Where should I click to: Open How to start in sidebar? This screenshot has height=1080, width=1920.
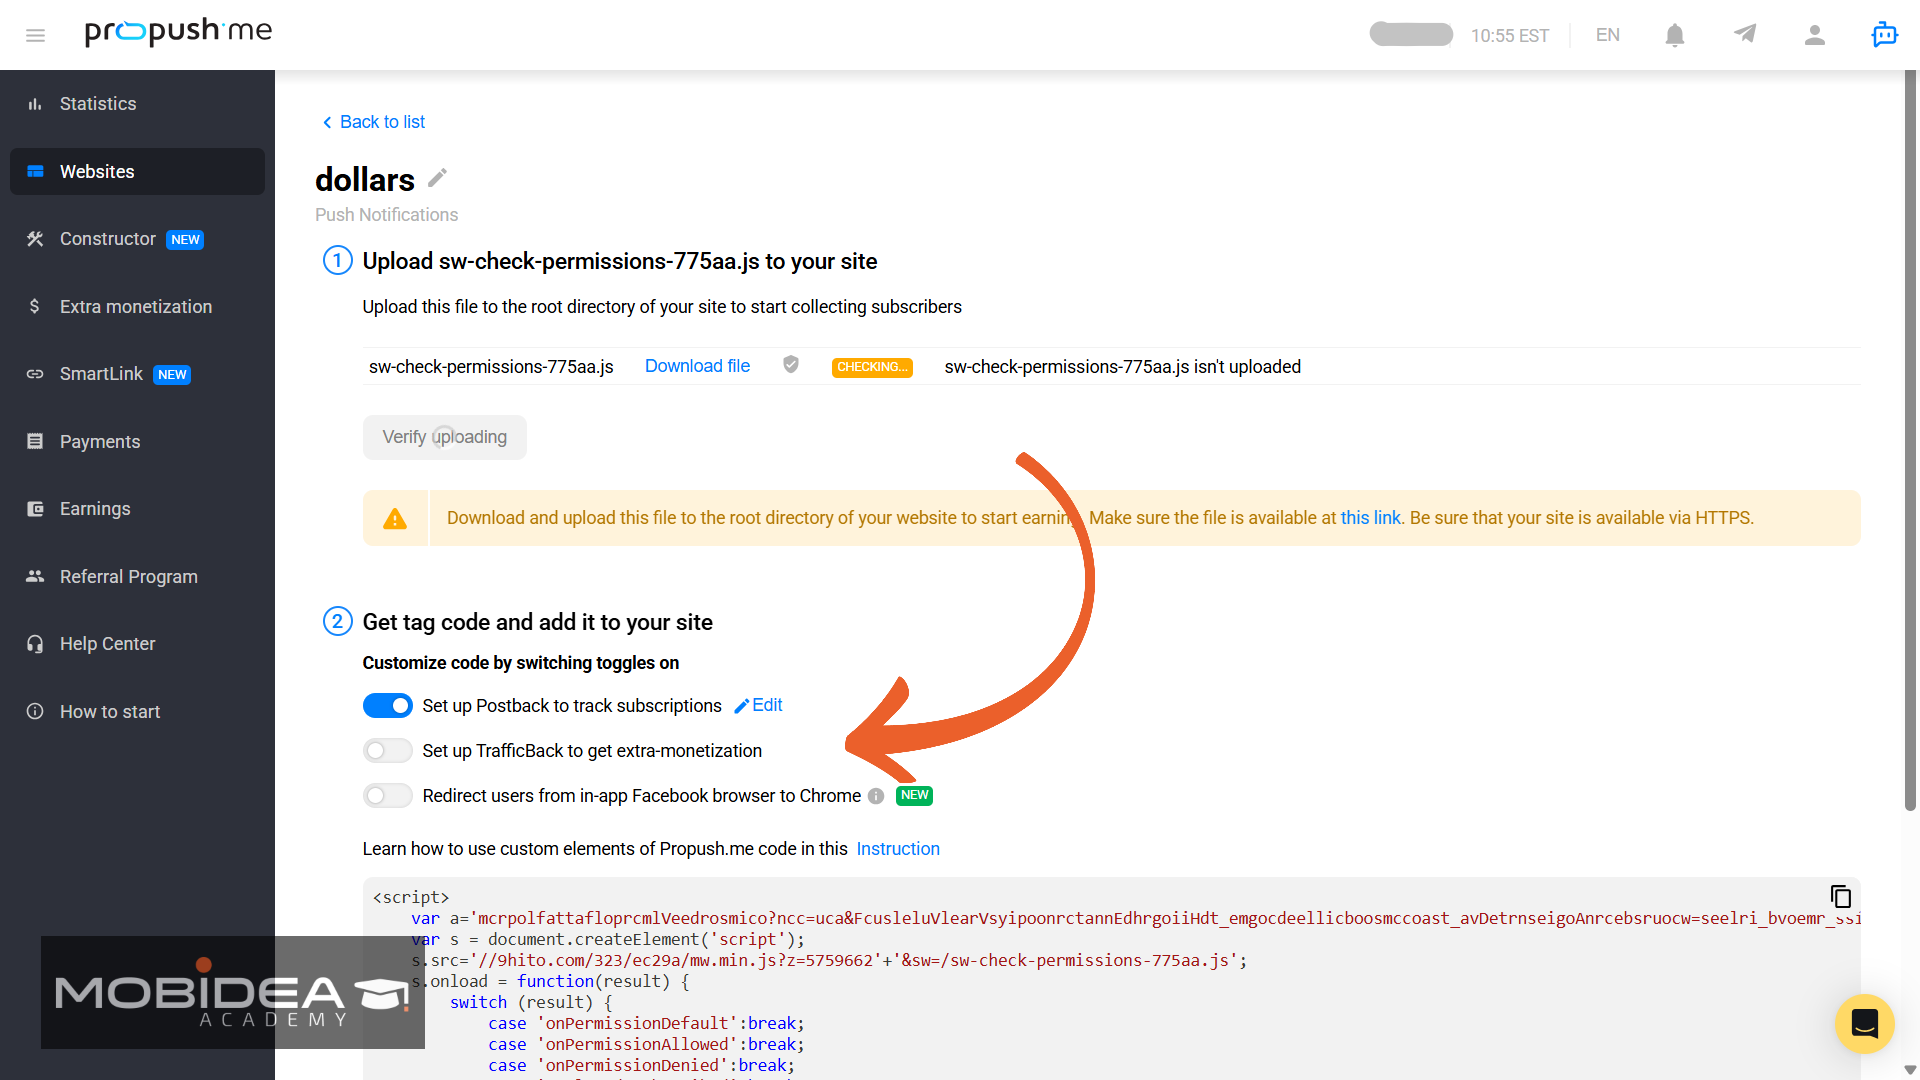pyautogui.click(x=138, y=711)
